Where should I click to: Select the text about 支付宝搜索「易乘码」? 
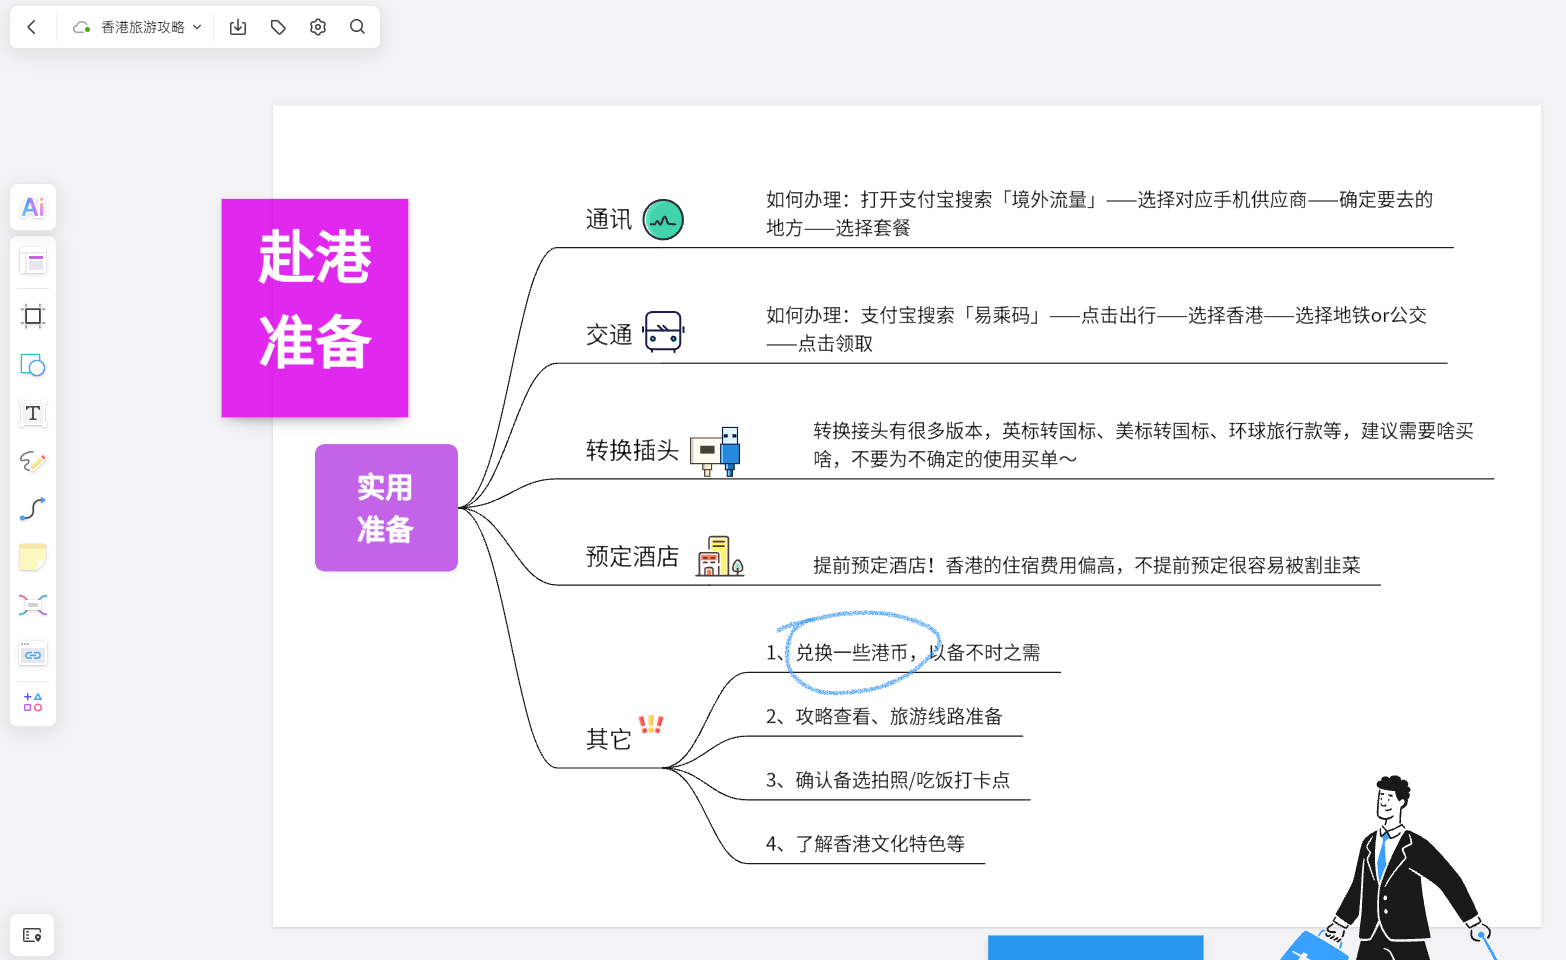1096,330
